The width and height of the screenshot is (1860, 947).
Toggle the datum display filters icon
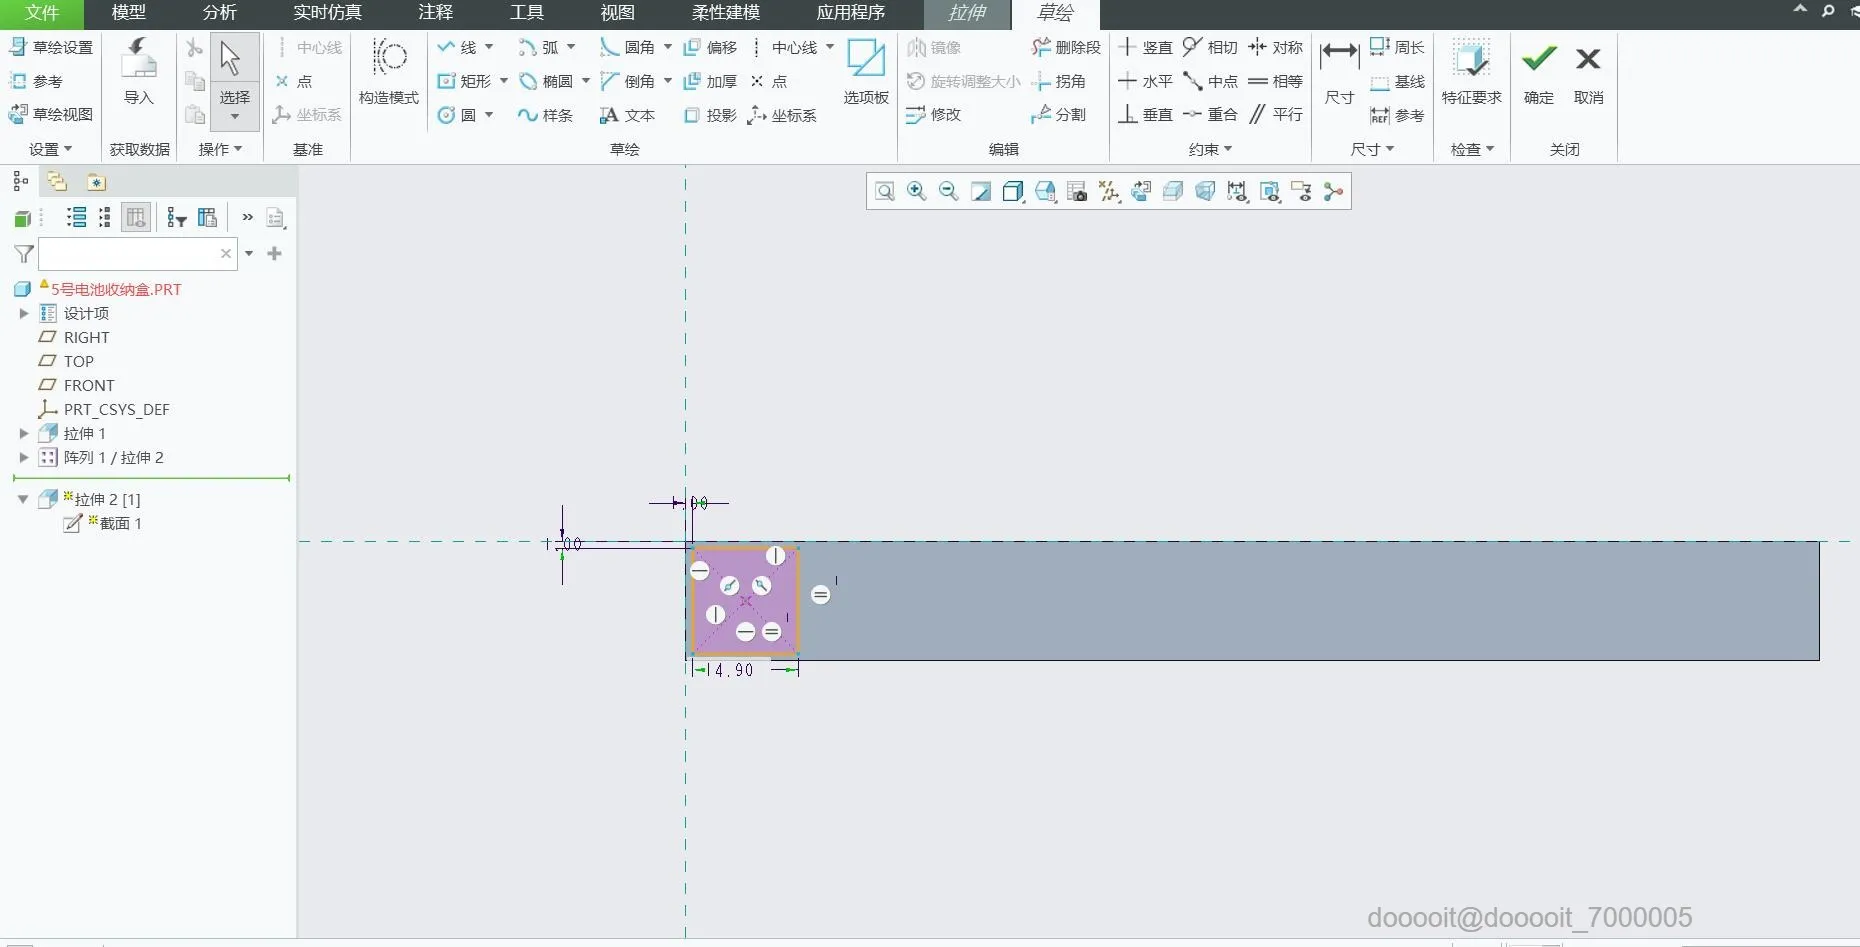pyautogui.click(x=1109, y=191)
